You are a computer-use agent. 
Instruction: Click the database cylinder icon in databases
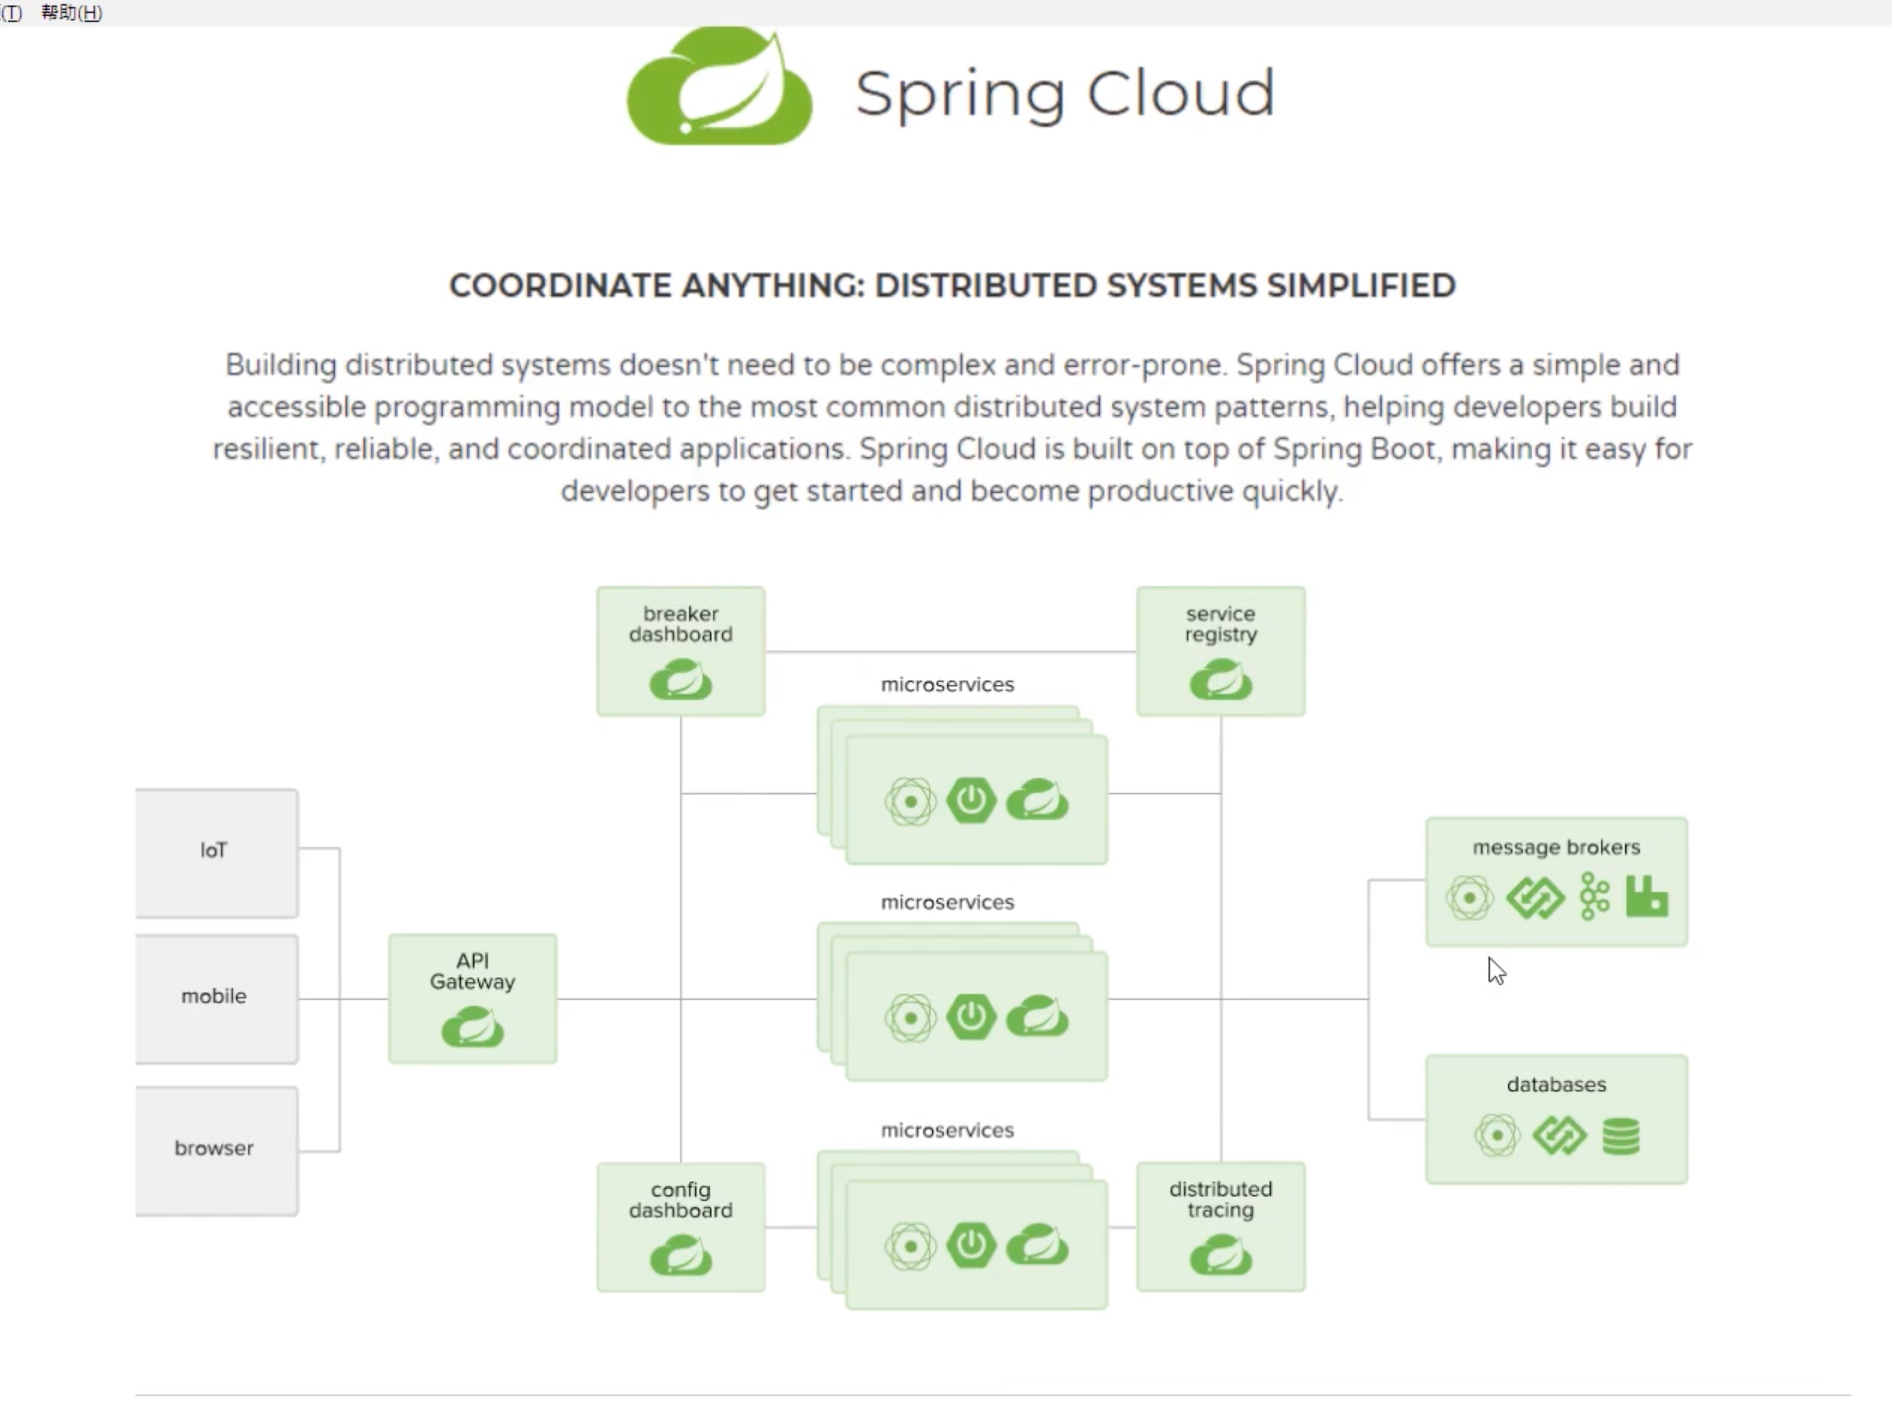point(1620,1136)
